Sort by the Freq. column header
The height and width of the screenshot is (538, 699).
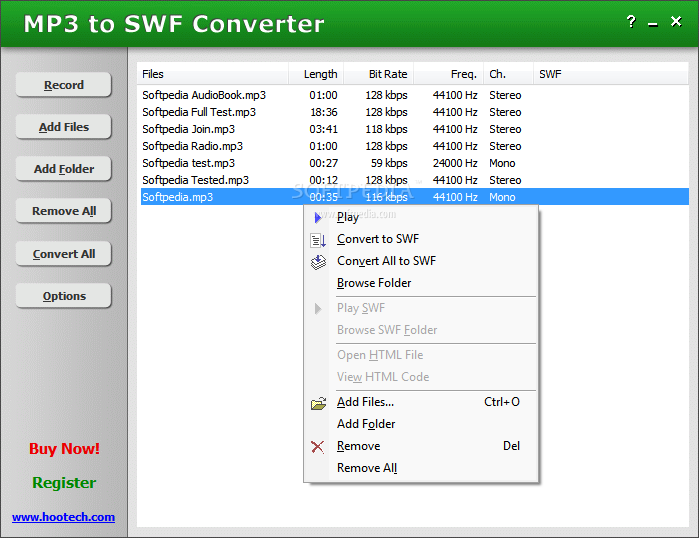point(448,74)
